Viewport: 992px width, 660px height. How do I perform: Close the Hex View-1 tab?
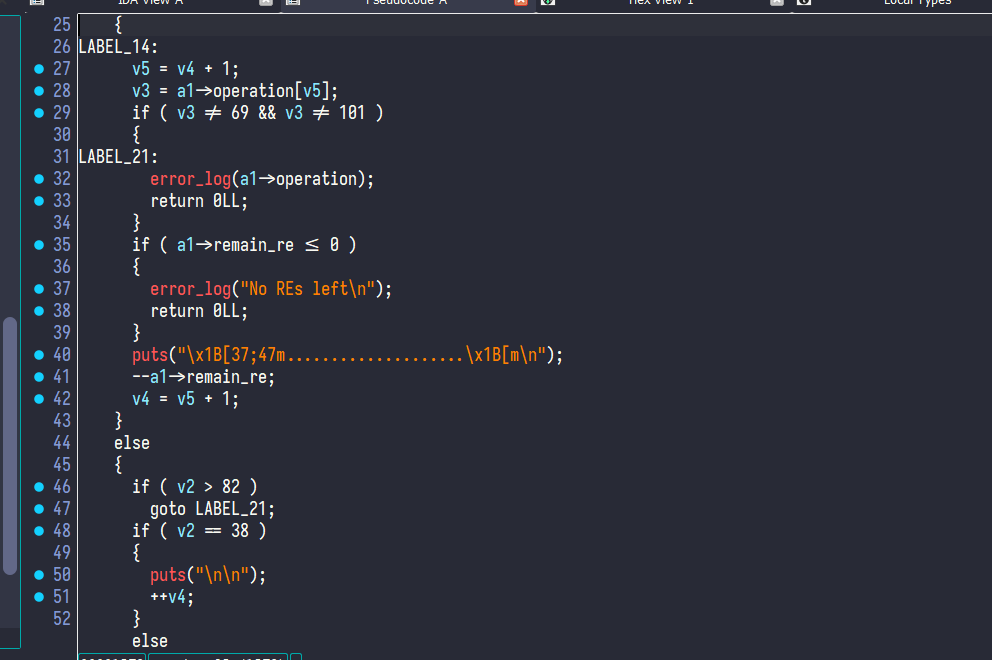(x=776, y=3)
